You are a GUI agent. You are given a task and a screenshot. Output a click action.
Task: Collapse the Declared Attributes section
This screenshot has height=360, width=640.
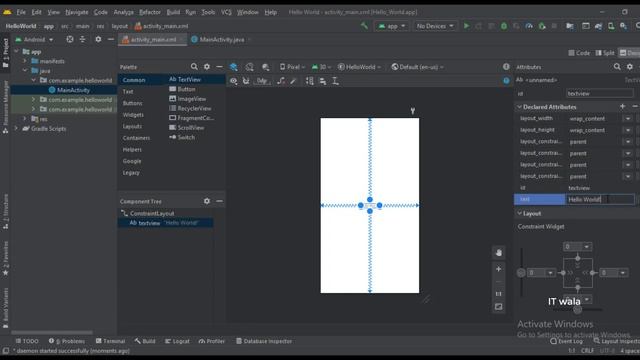520,107
